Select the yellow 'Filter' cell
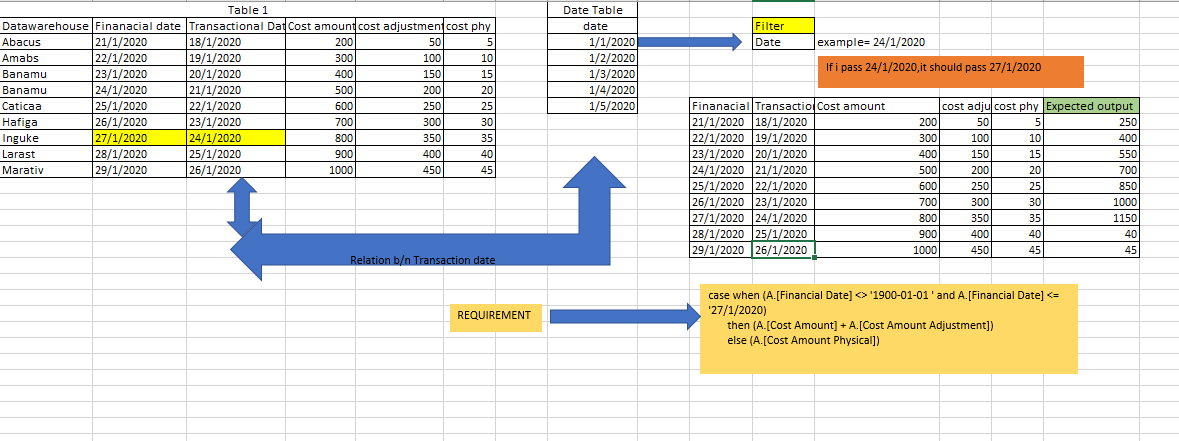 point(783,27)
